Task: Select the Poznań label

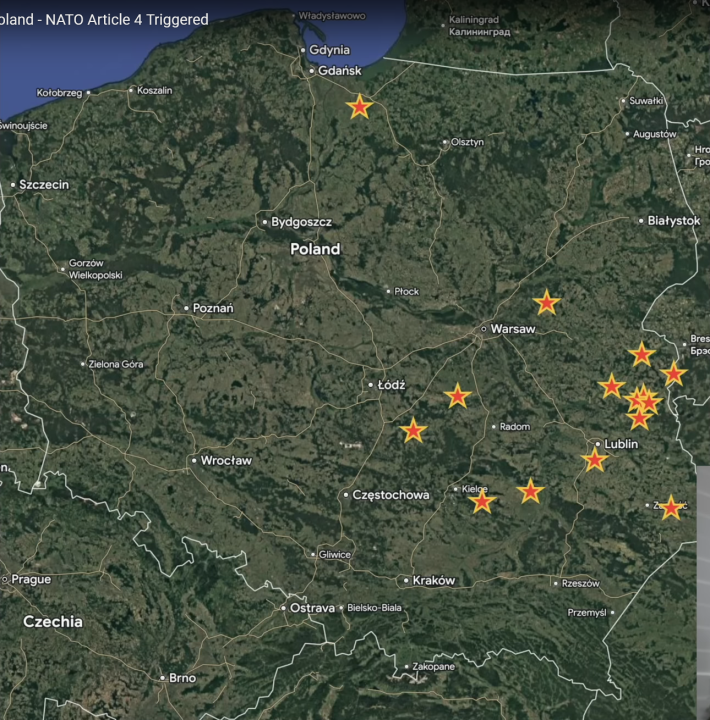Action: tap(213, 308)
